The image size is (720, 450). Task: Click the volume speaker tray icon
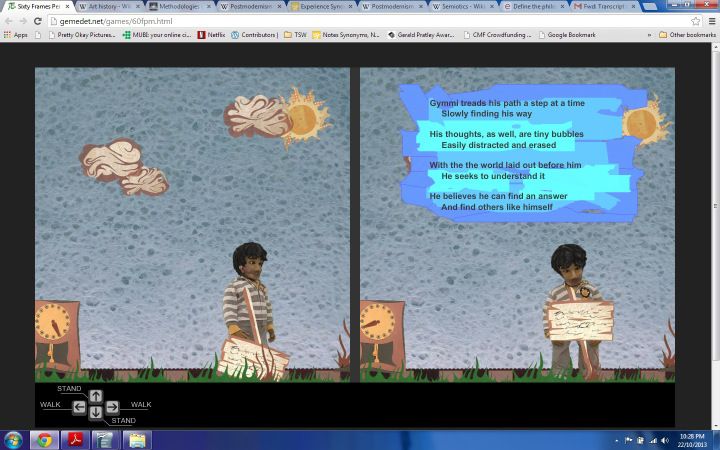click(664, 440)
